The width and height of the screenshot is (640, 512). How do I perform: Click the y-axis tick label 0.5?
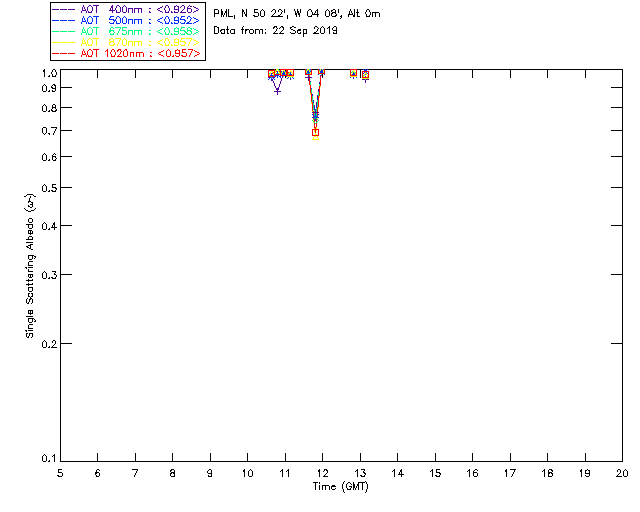click(x=49, y=188)
